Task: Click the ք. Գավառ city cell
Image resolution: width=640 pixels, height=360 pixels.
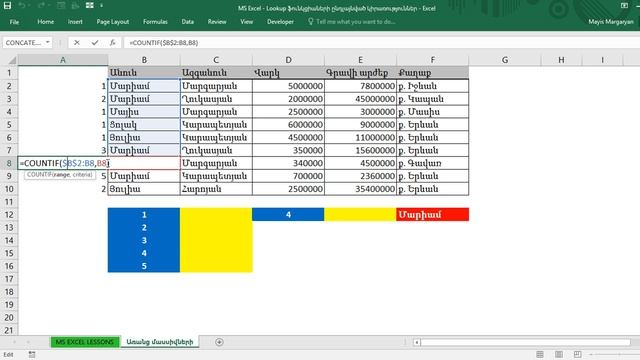Action: pos(433,163)
